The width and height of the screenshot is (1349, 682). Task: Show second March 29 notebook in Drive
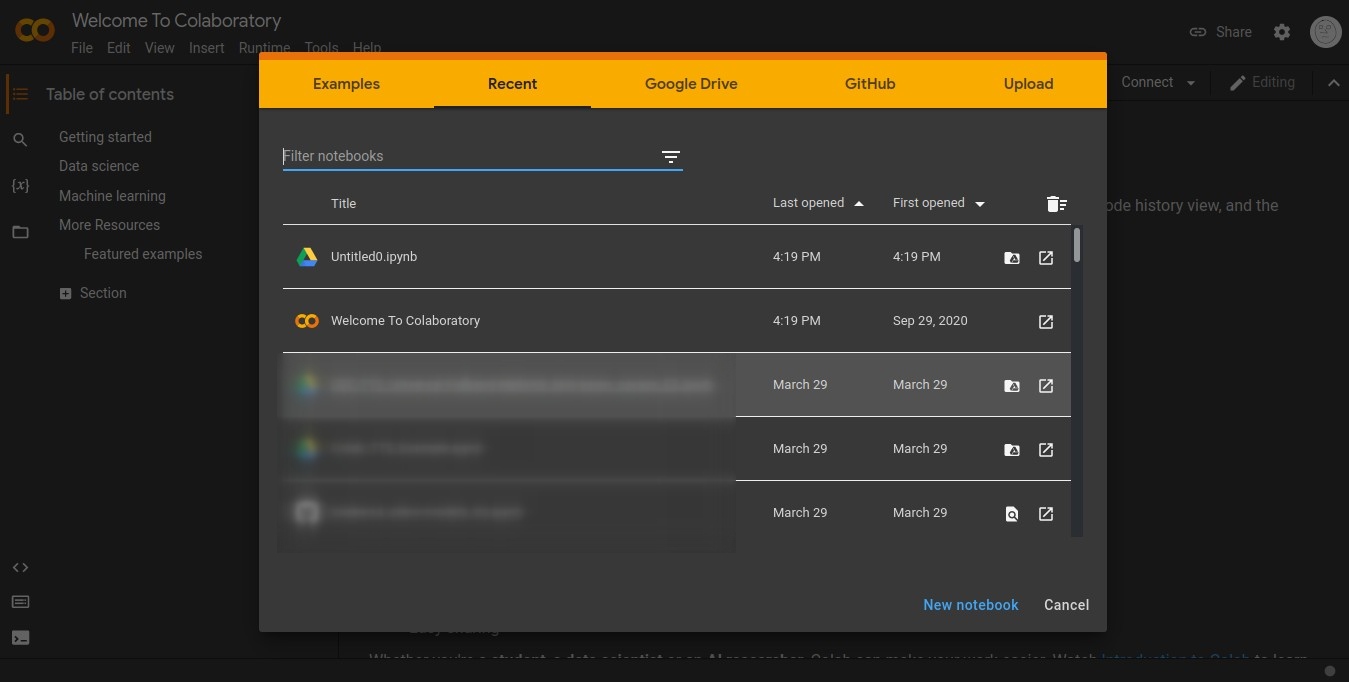1012,450
